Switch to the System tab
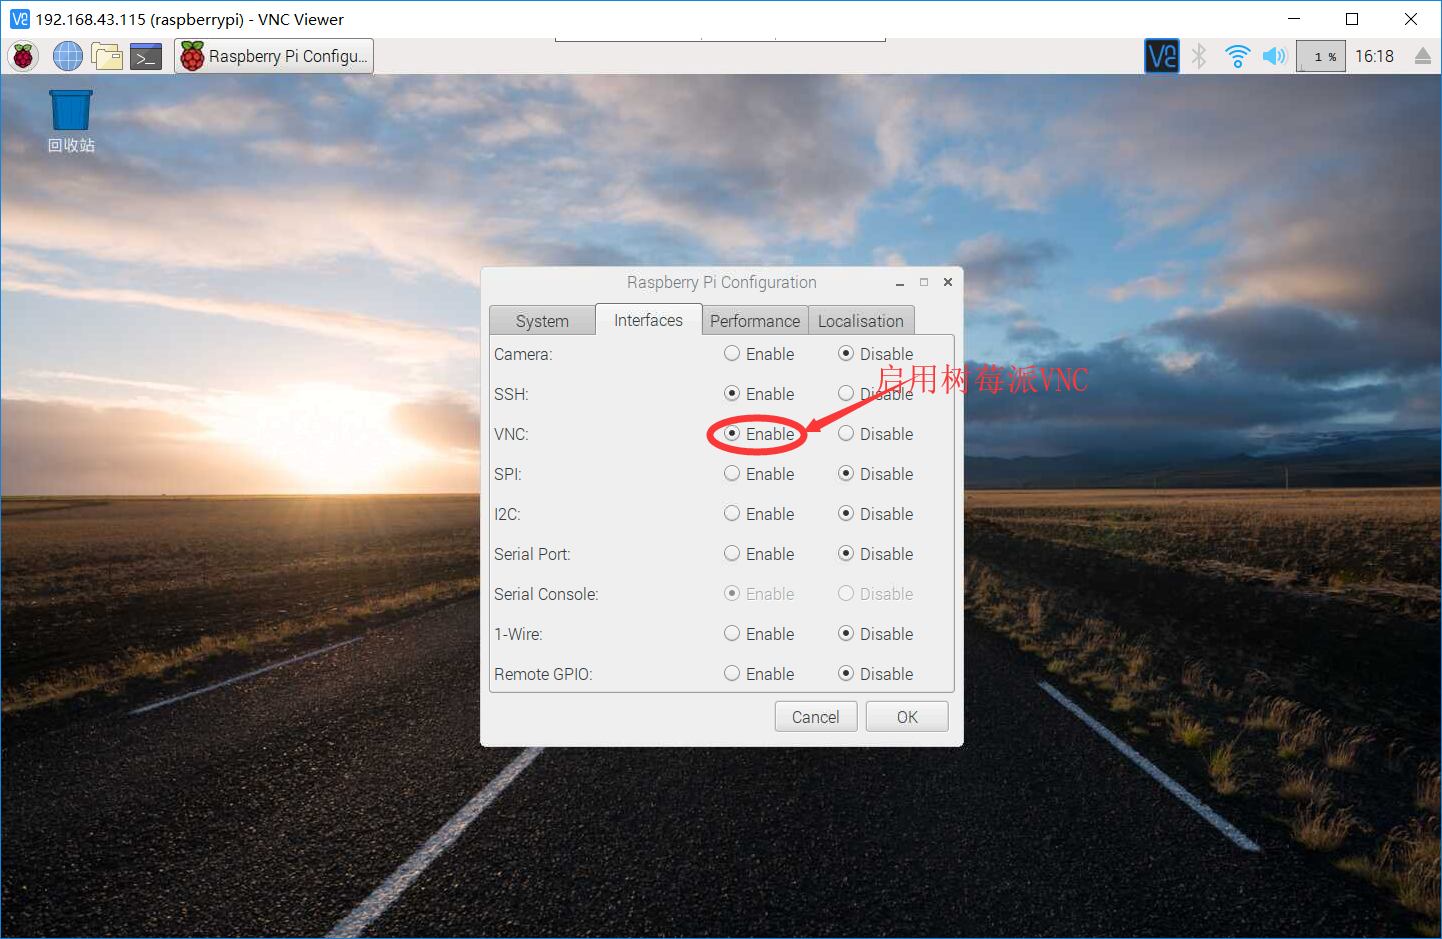The width and height of the screenshot is (1442, 939). [x=542, y=321]
